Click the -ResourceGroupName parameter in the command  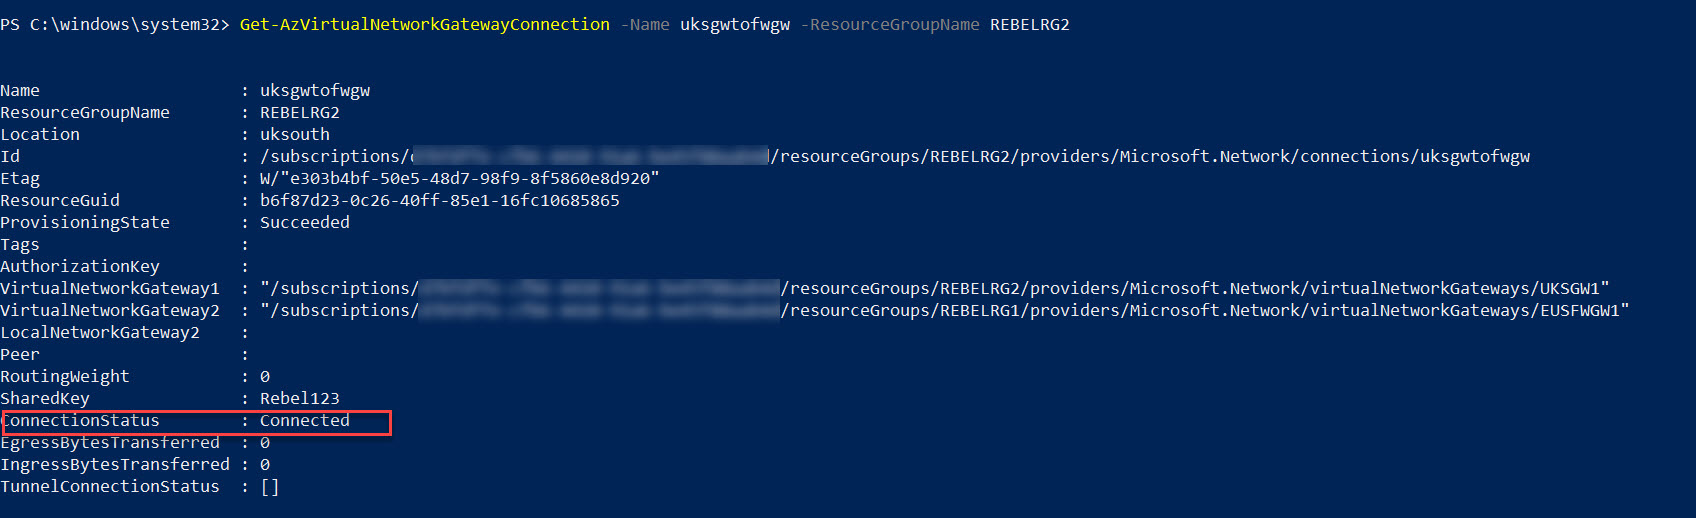(x=889, y=25)
